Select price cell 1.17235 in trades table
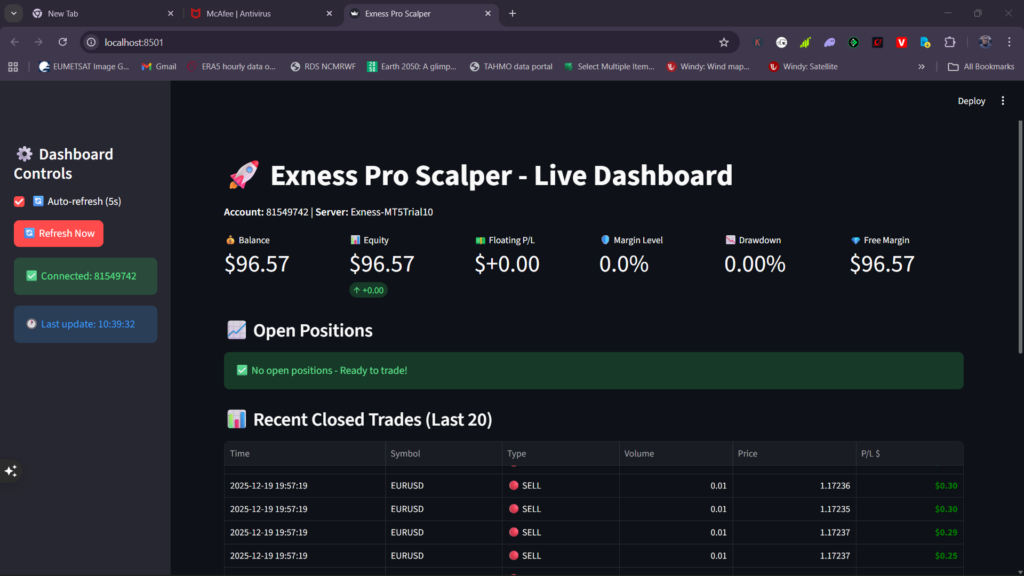This screenshot has height=576, width=1024. coord(794,509)
